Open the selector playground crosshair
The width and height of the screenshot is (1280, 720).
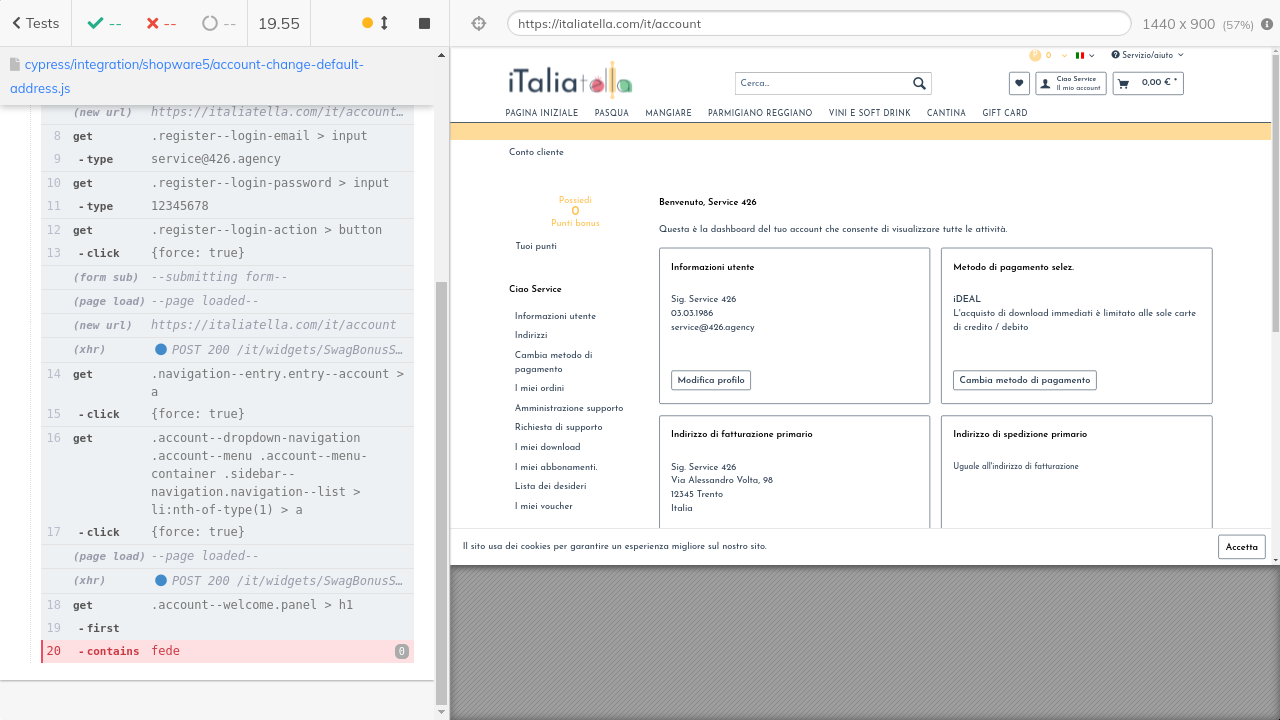[478, 23]
